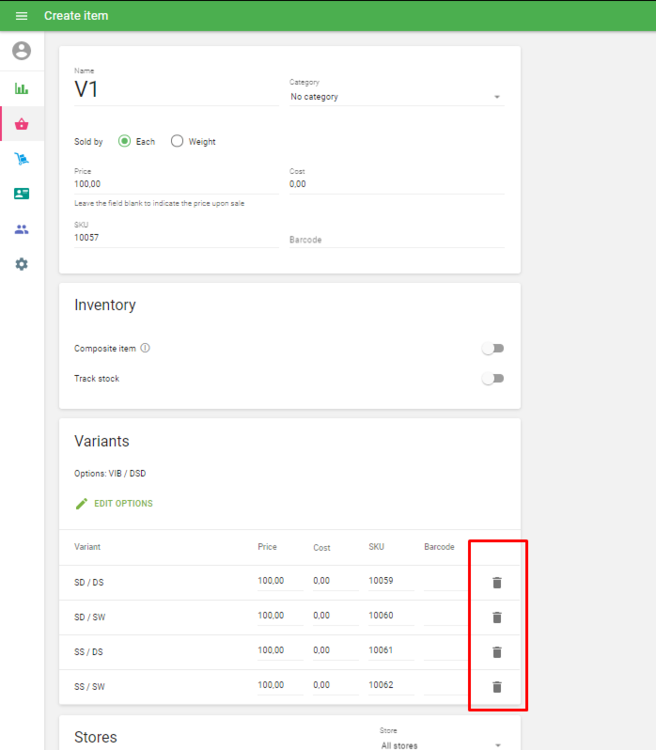The width and height of the screenshot is (656, 750).
Task: Delete the SS / SW variant
Action: coord(497,687)
